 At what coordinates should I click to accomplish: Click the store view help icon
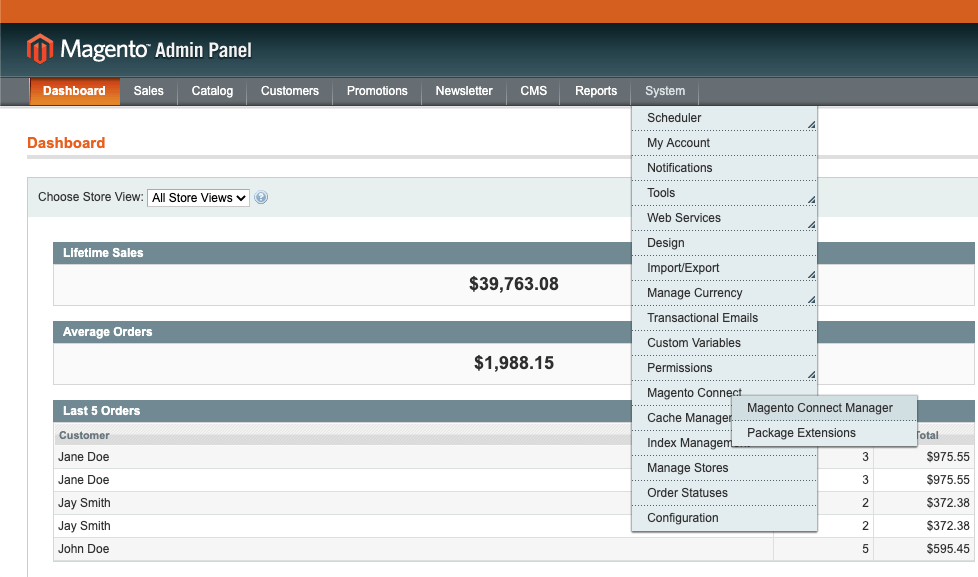(261, 198)
